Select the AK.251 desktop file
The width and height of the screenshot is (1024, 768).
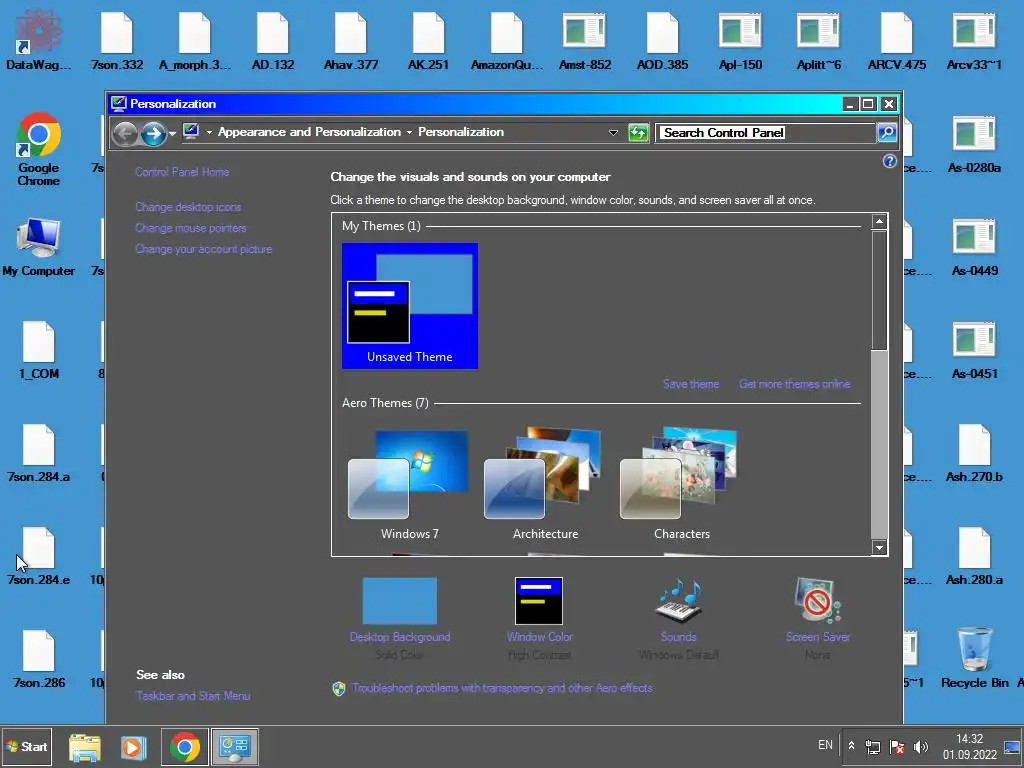point(428,41)
